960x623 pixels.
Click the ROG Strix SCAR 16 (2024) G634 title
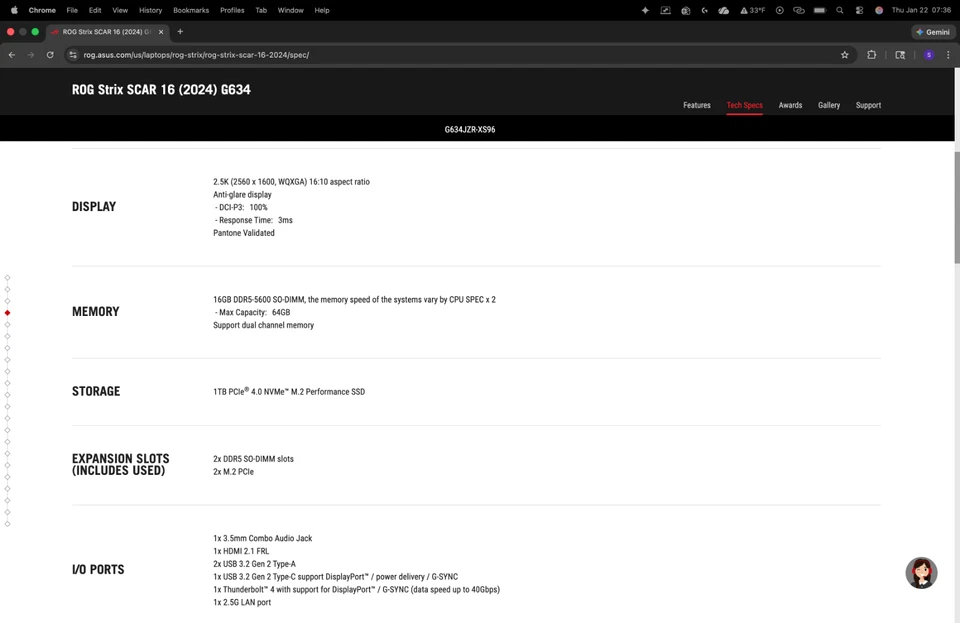point(161,89)
